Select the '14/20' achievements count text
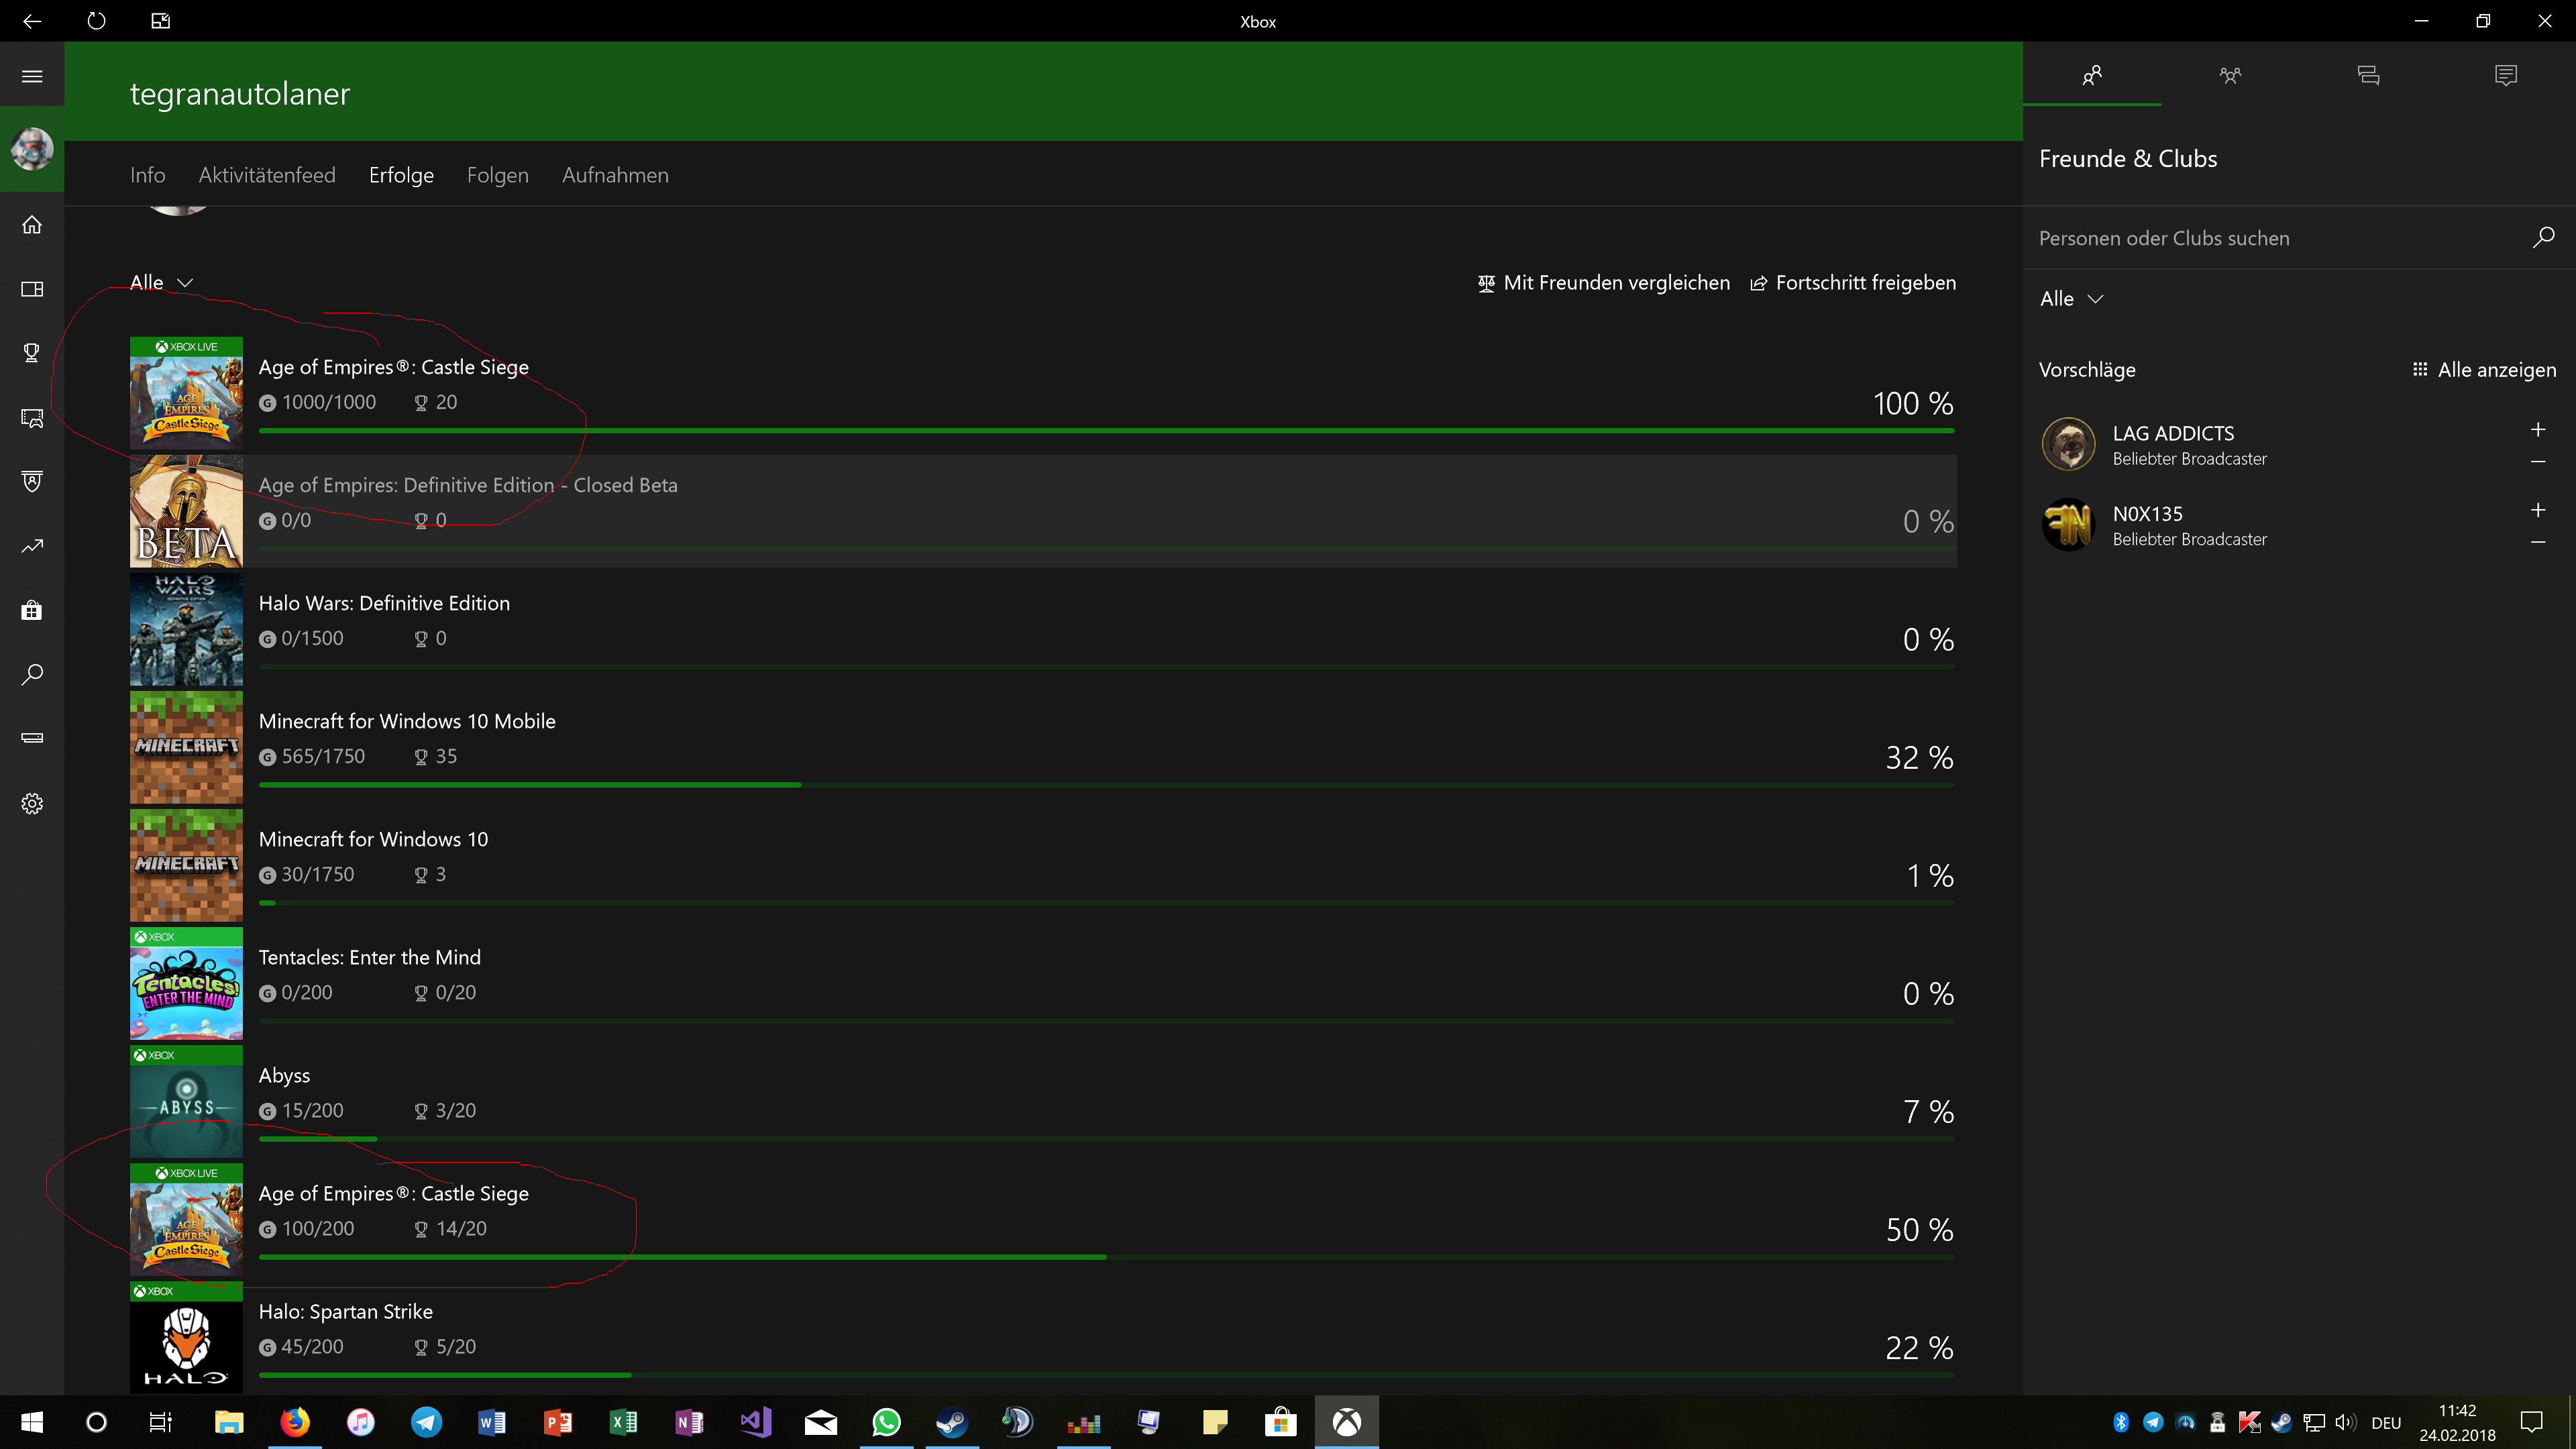2576x1449 pixels. click(x=461, y=1228)
